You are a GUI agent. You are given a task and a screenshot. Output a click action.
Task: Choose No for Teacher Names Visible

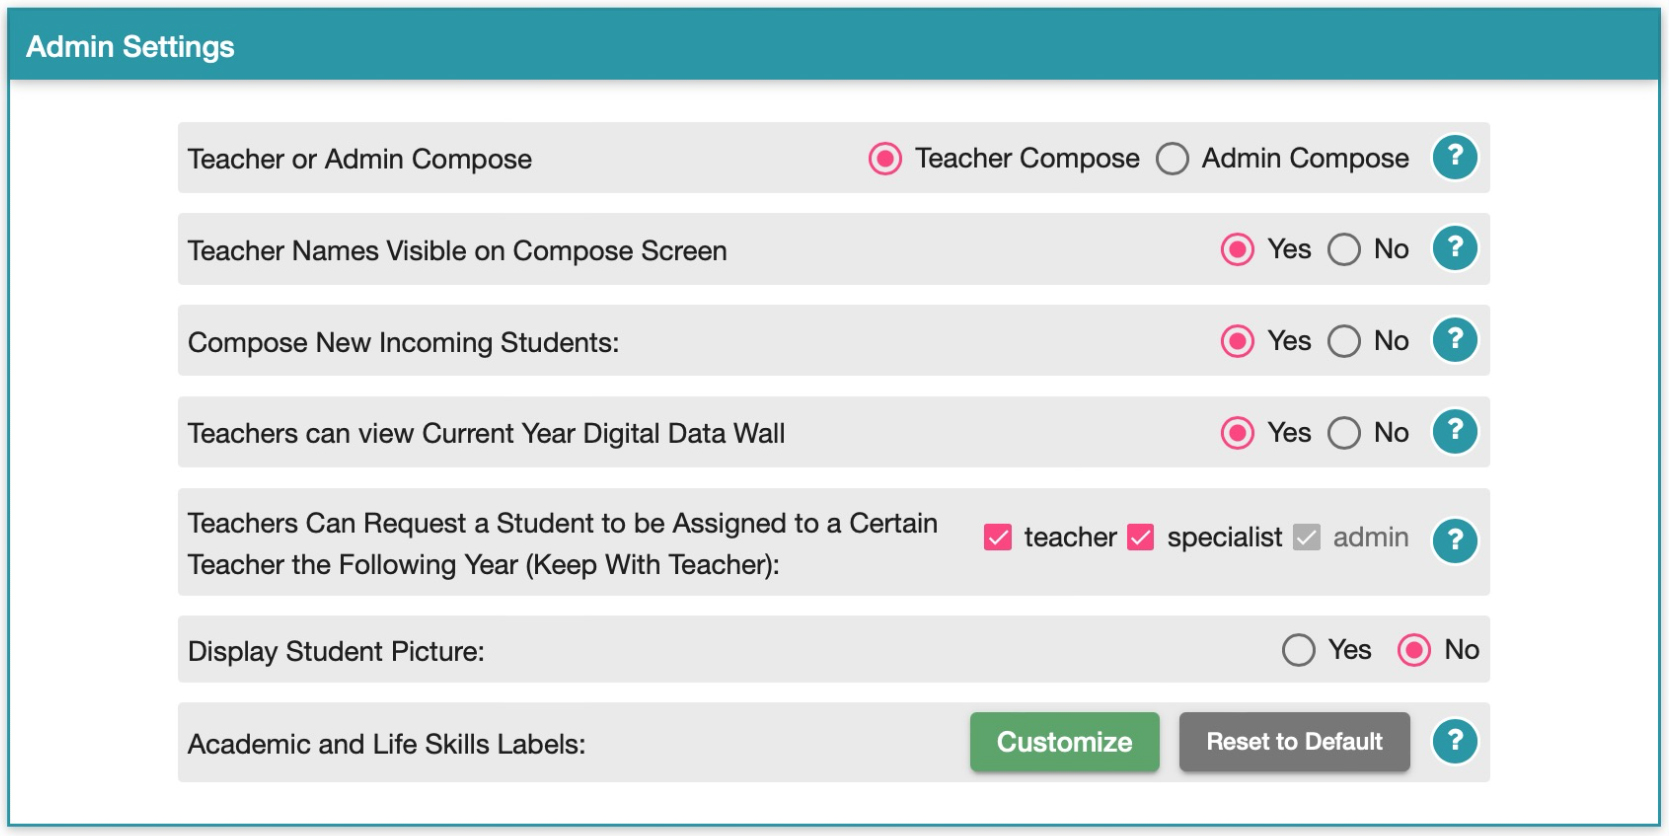[1344, 249]
